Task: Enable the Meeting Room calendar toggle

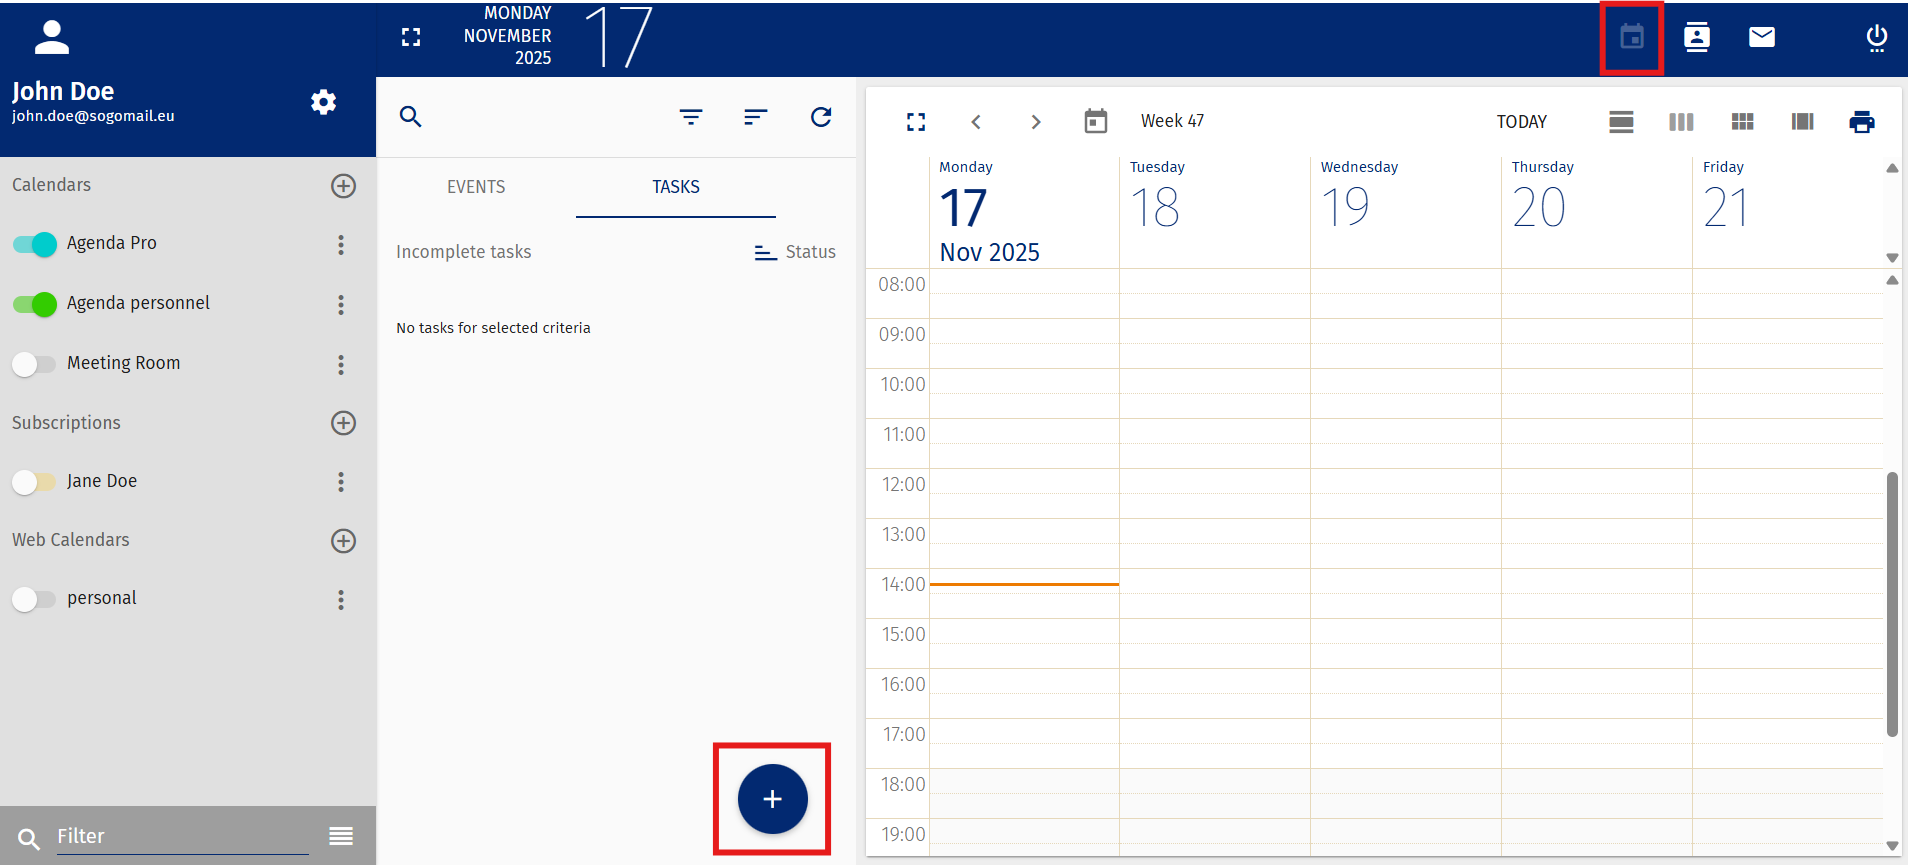Action: [x=35, y=364]
